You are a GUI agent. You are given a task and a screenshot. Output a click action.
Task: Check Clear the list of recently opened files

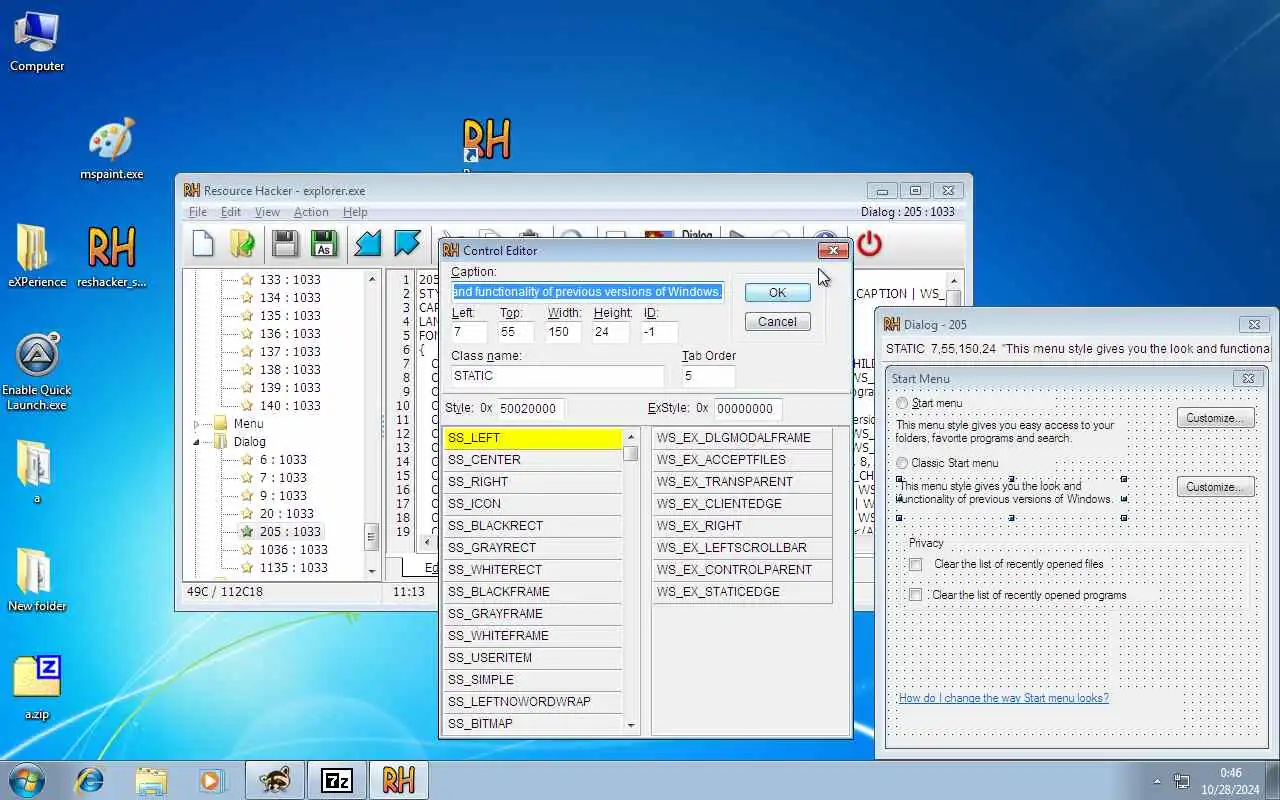point(915,564)
